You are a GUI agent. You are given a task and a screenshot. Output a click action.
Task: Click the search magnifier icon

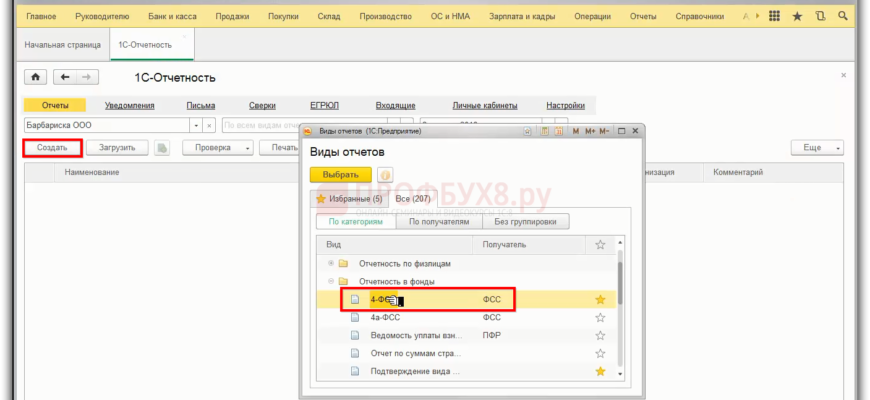[843, 17]
